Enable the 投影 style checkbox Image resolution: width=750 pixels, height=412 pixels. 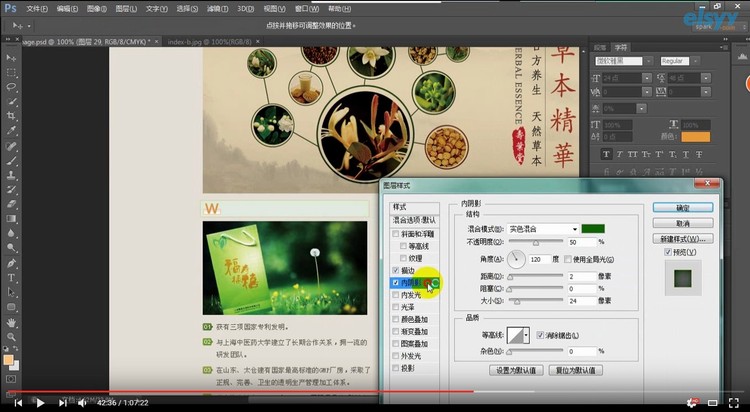(396, 368)
